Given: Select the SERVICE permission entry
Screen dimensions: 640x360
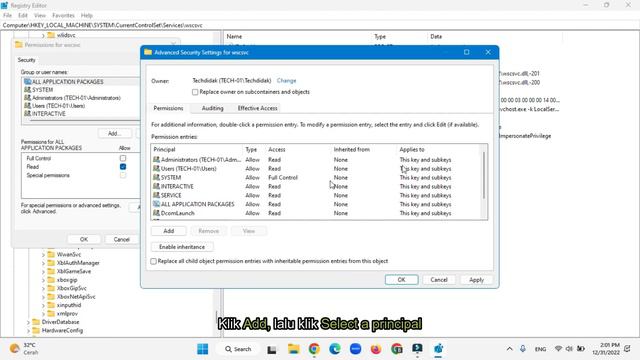Looking at the screenshot, I should click(x=315, y=196).
